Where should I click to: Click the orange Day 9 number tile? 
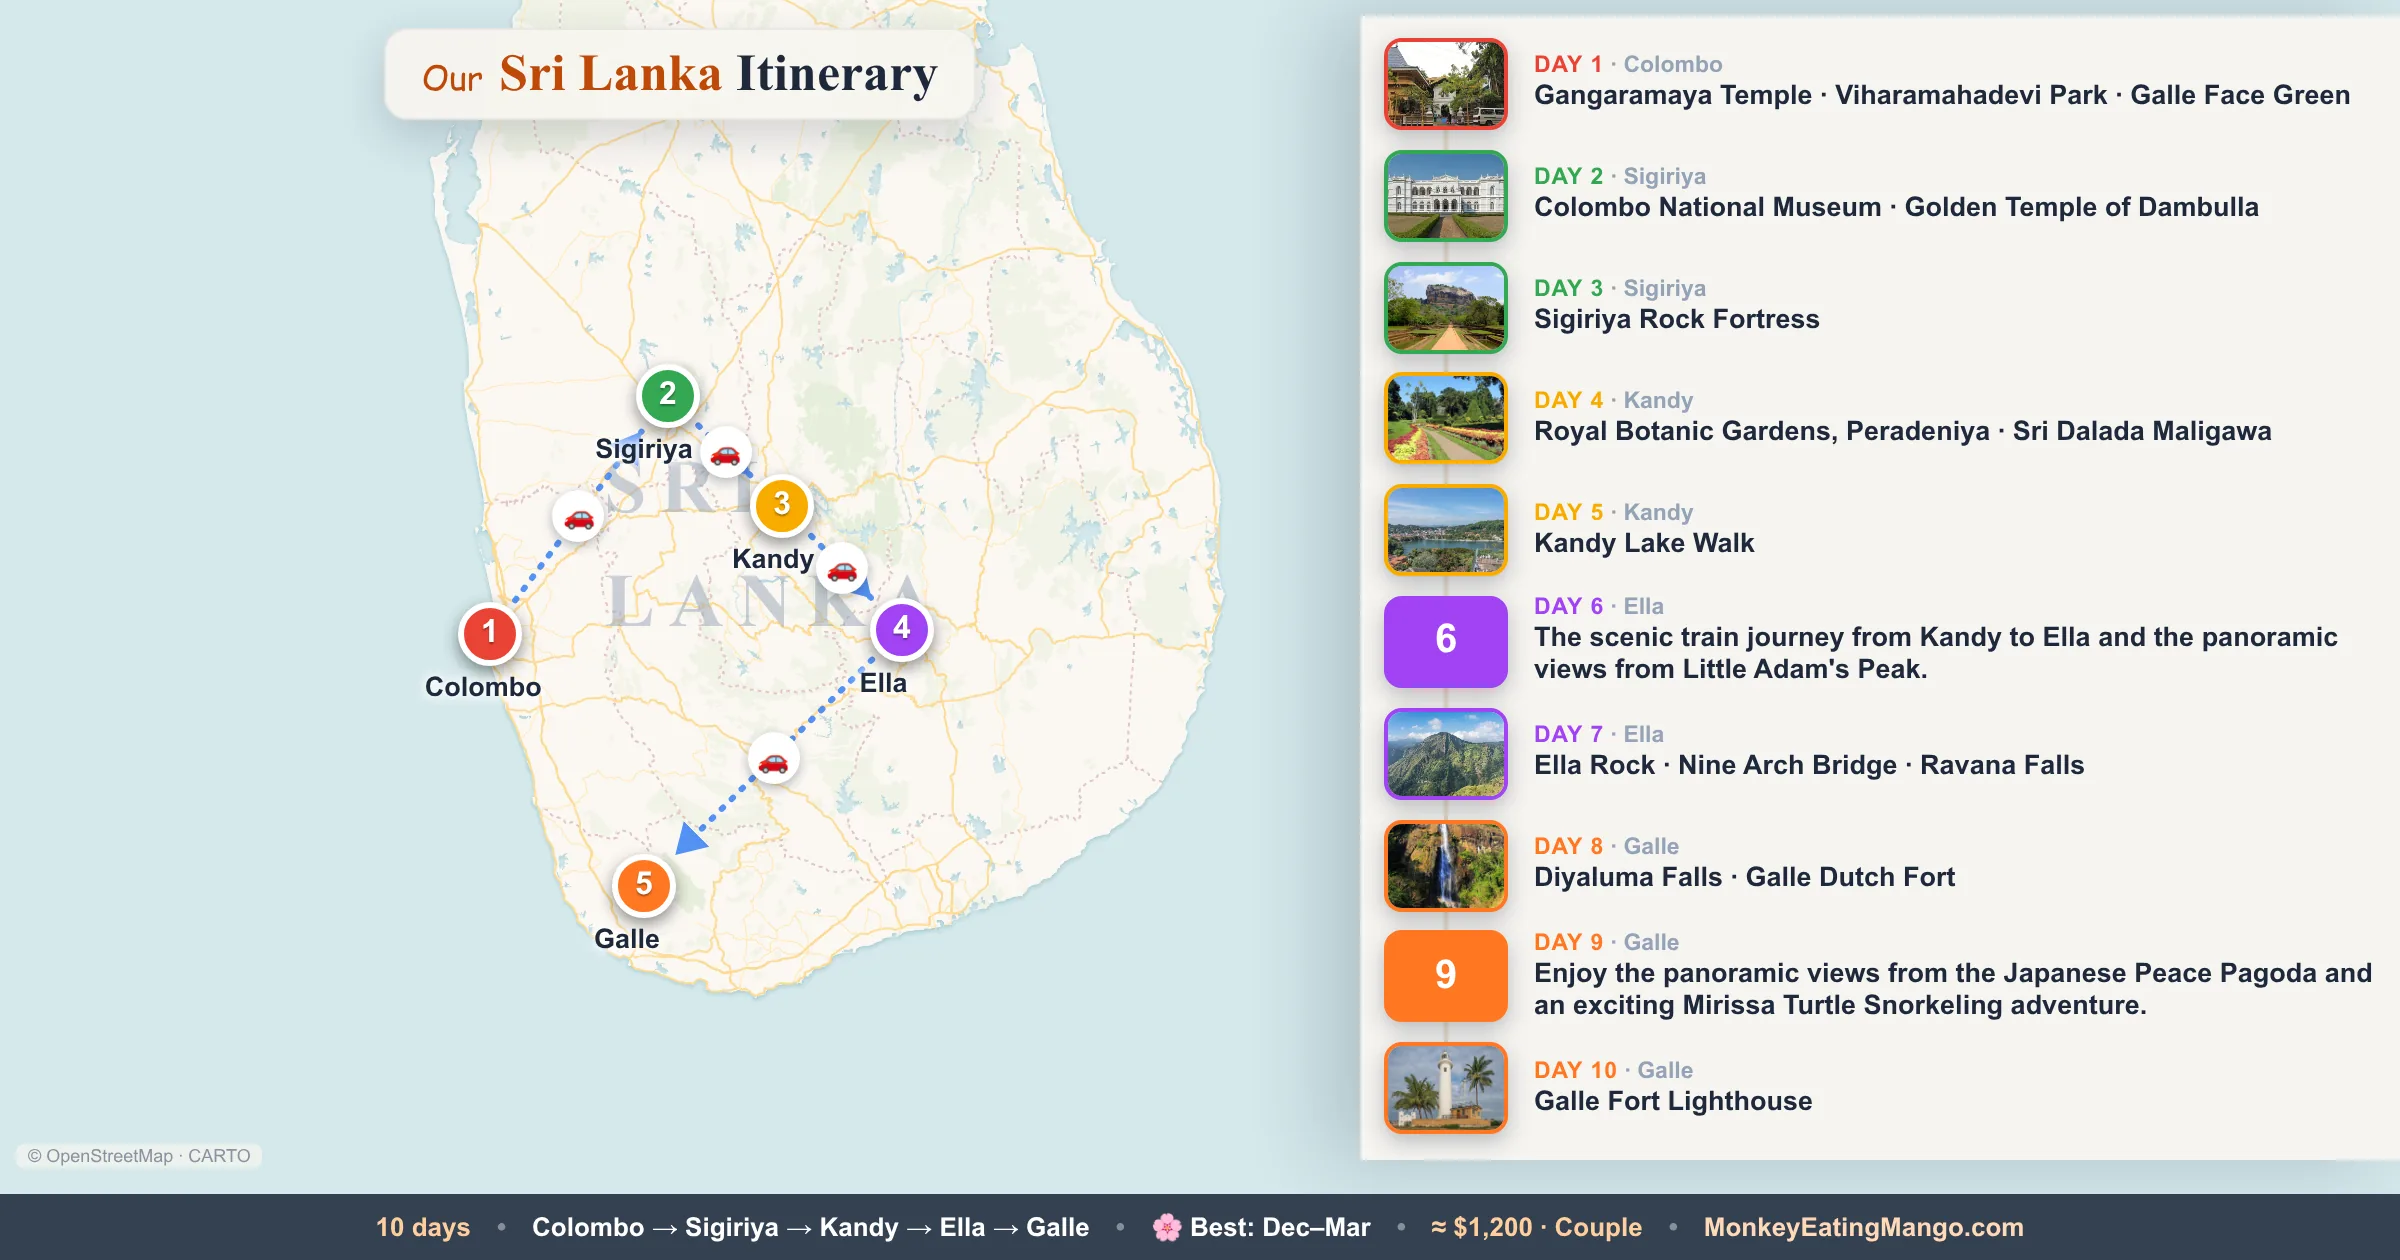[1446, 975]
